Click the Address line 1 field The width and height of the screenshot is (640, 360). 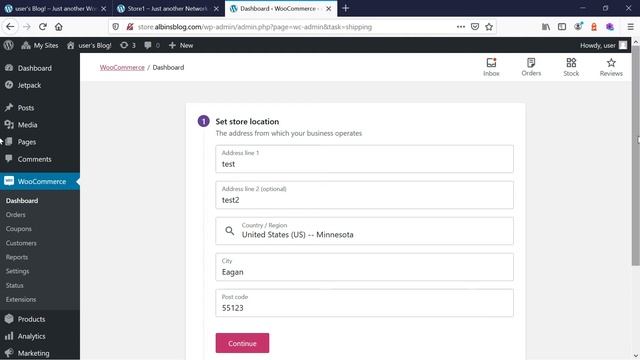(364, 159)
